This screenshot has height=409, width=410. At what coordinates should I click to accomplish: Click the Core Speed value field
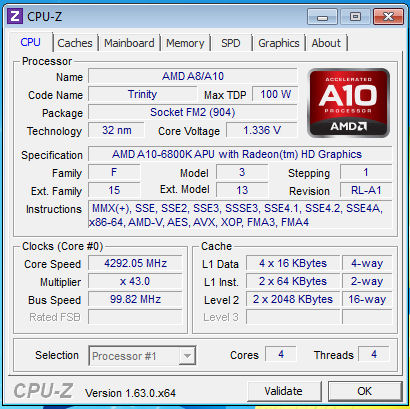(x=135, y=263)
